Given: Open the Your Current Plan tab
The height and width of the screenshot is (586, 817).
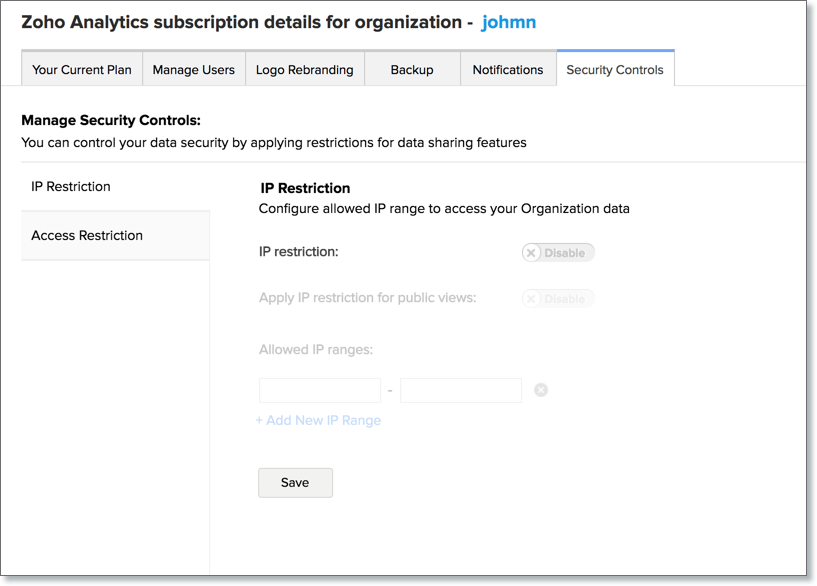Looking at the screenshot, I should (x=82, y=70).
